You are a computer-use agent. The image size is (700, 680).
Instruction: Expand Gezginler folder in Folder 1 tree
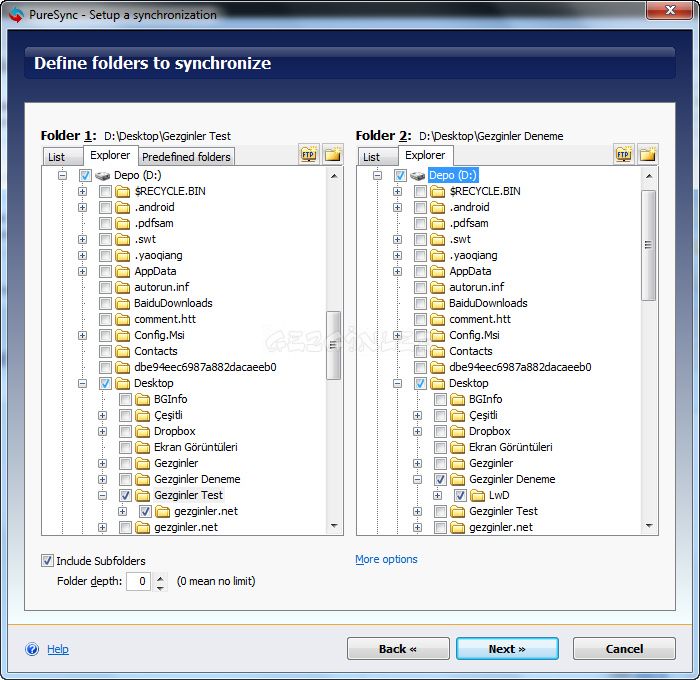pos(103,463)
